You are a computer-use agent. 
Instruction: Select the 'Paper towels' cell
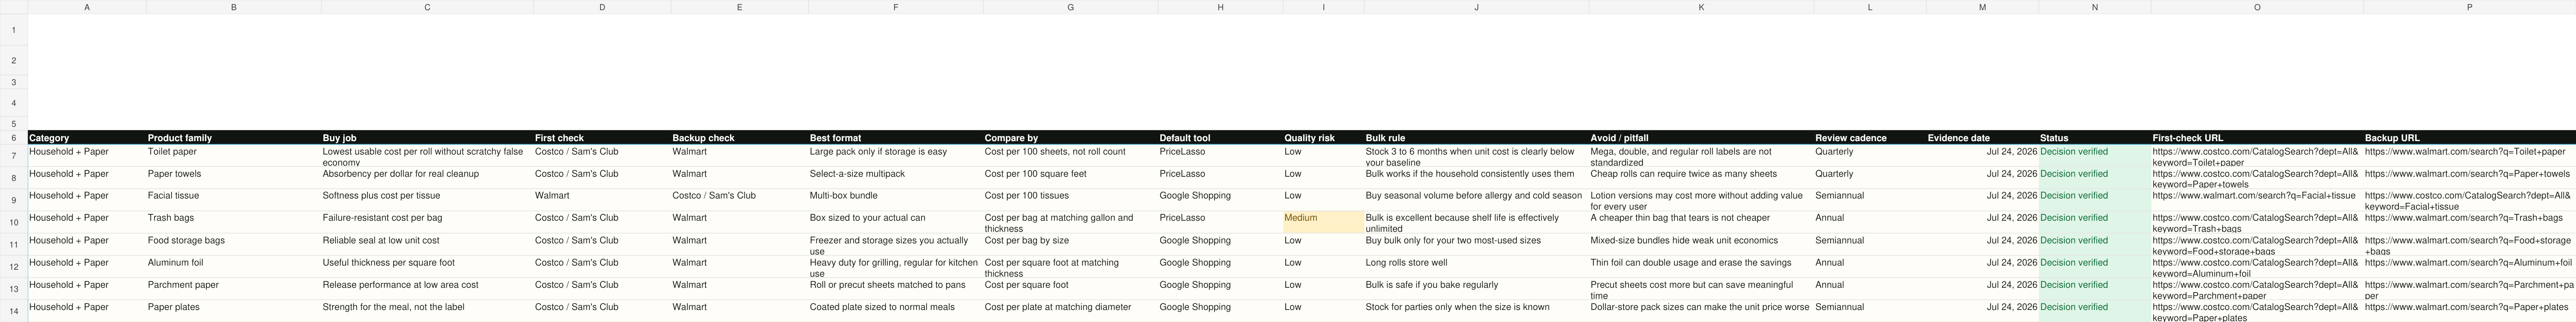(x=233, y=178)
